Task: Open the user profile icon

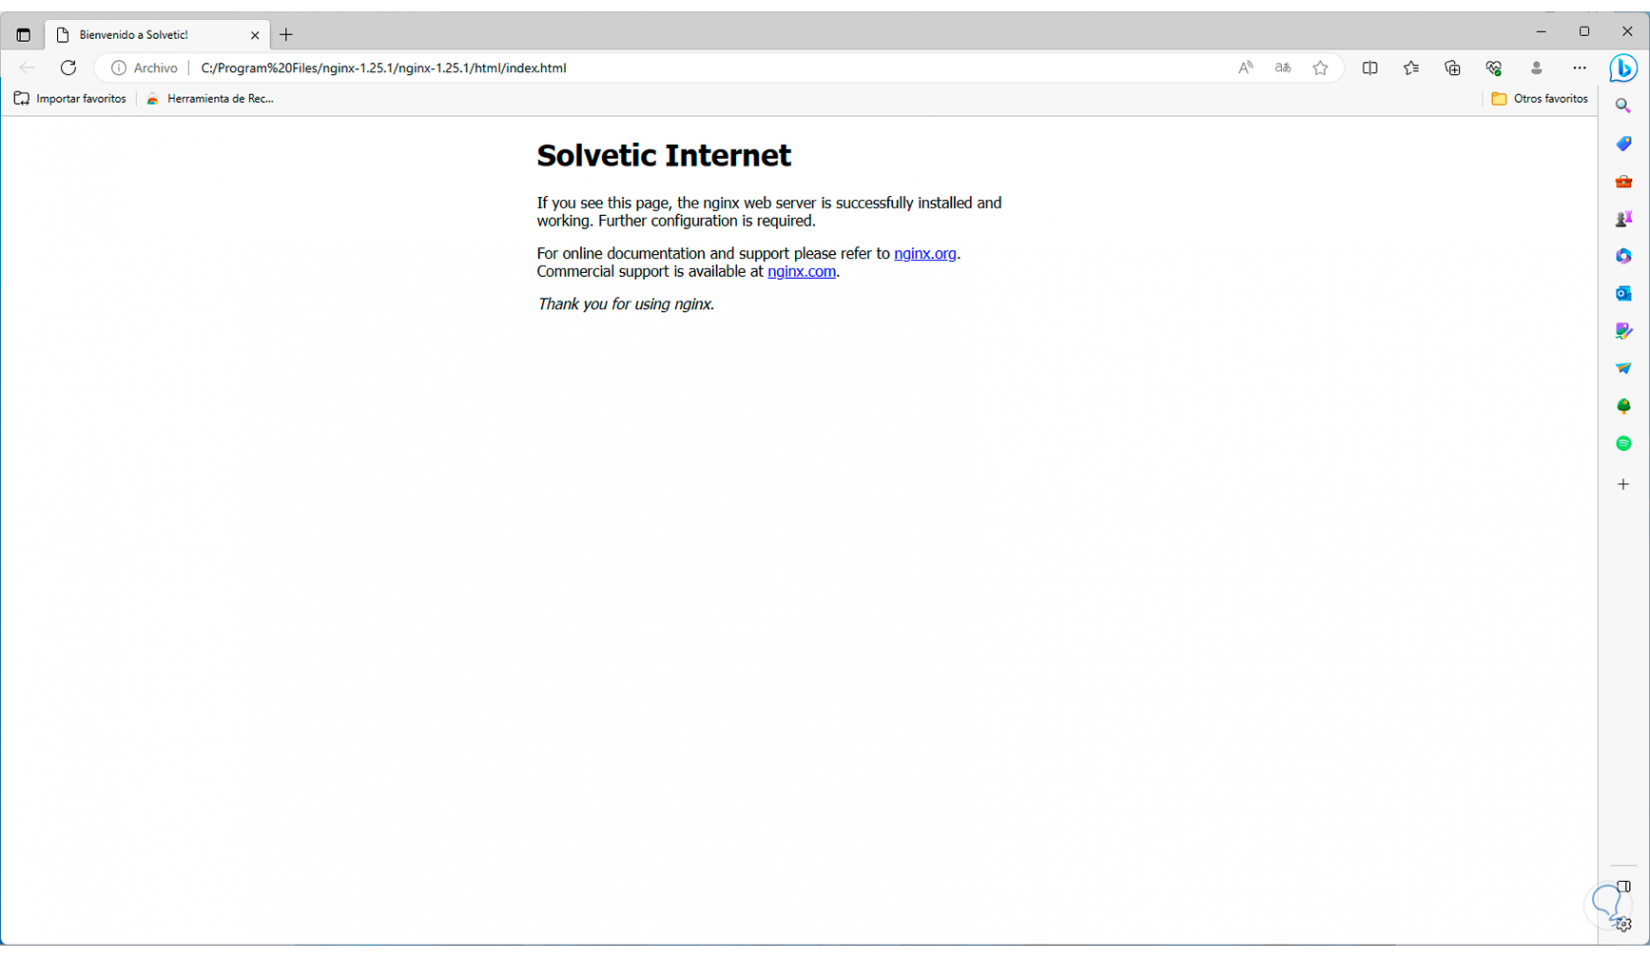Action: point(1536,68)
